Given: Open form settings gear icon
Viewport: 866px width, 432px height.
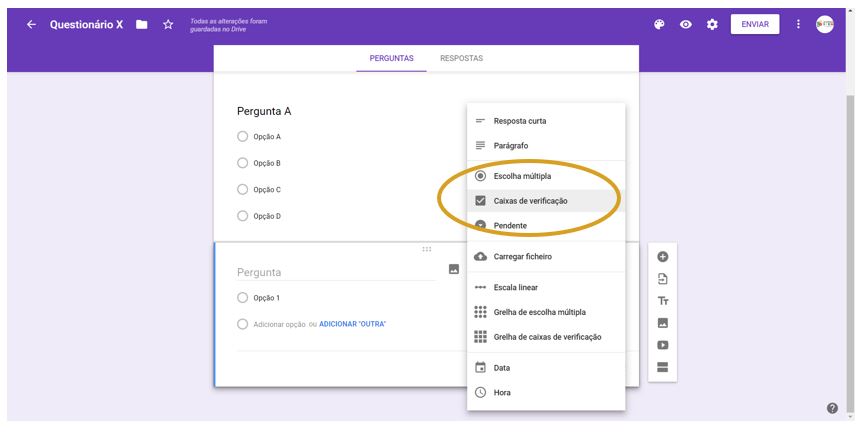Looking at the screenshot, I should pyautogui.click(x=712, y=25).
